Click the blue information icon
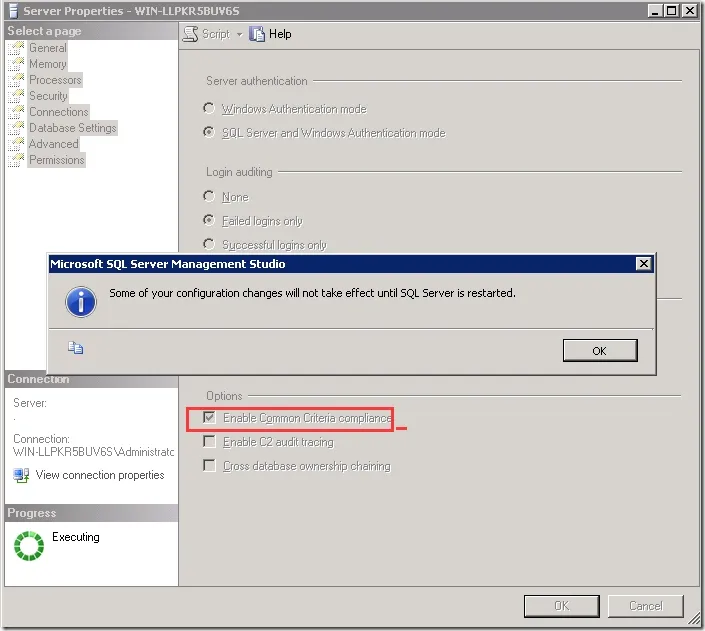The height and width of the screenshot is (631, 705). (81, 302)
